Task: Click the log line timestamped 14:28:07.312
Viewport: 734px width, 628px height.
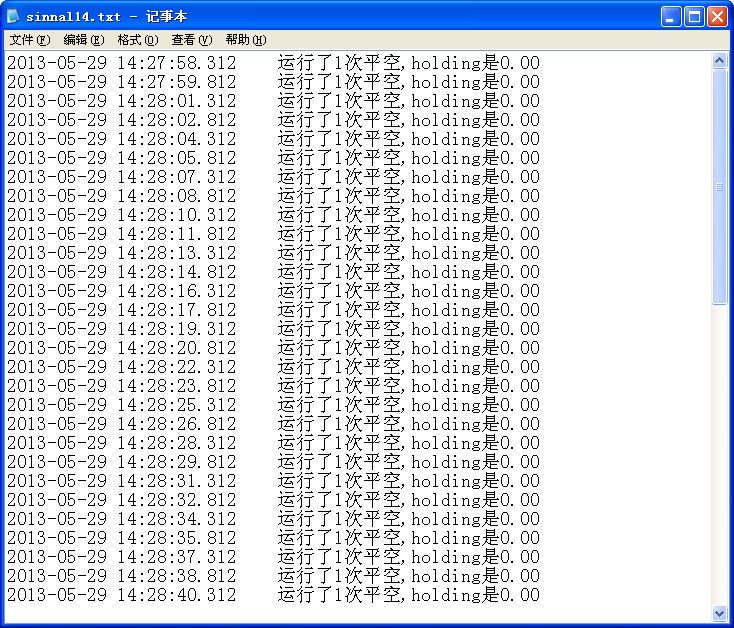Action: [273, 177]
